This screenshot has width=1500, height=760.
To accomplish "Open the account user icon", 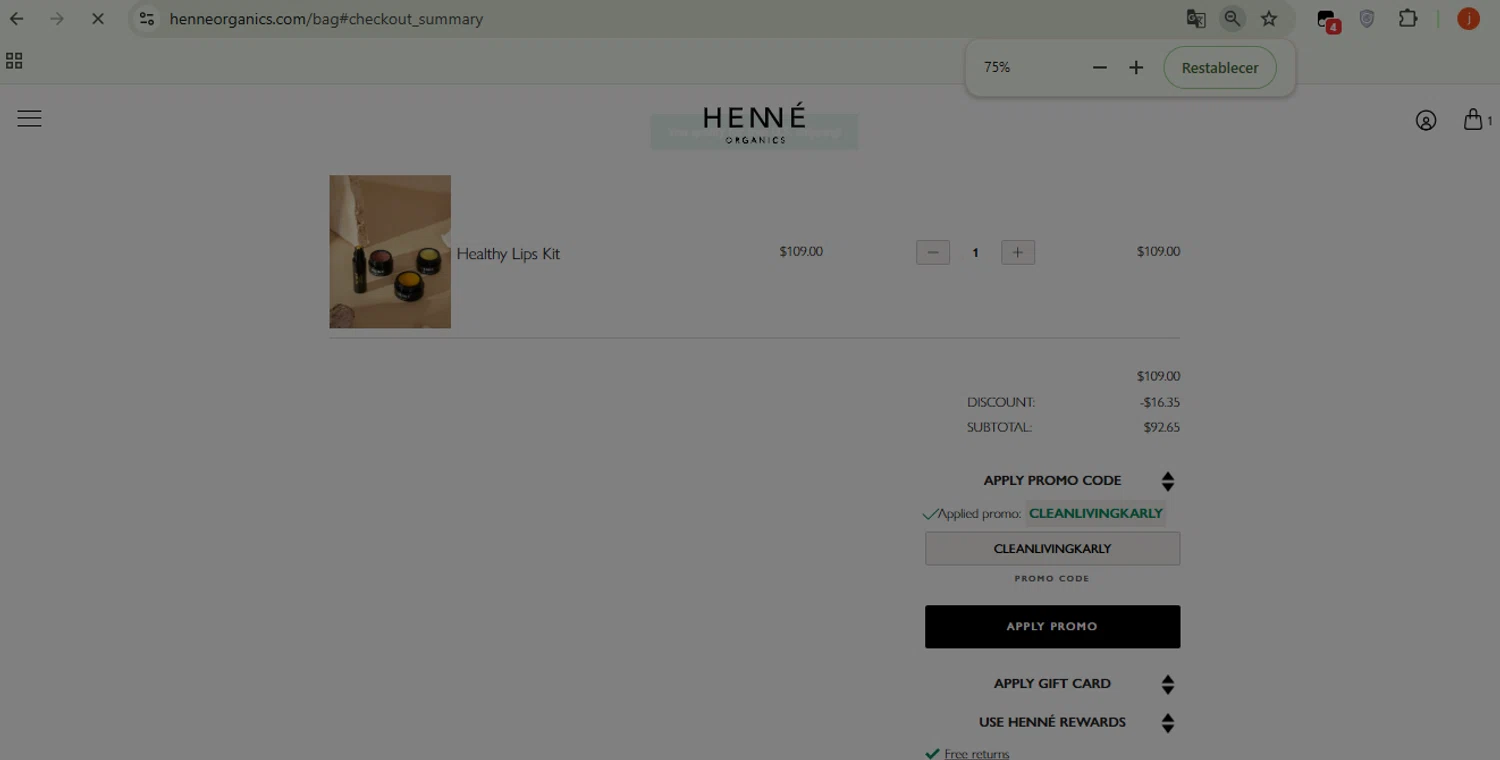I will pos(1426,120).
